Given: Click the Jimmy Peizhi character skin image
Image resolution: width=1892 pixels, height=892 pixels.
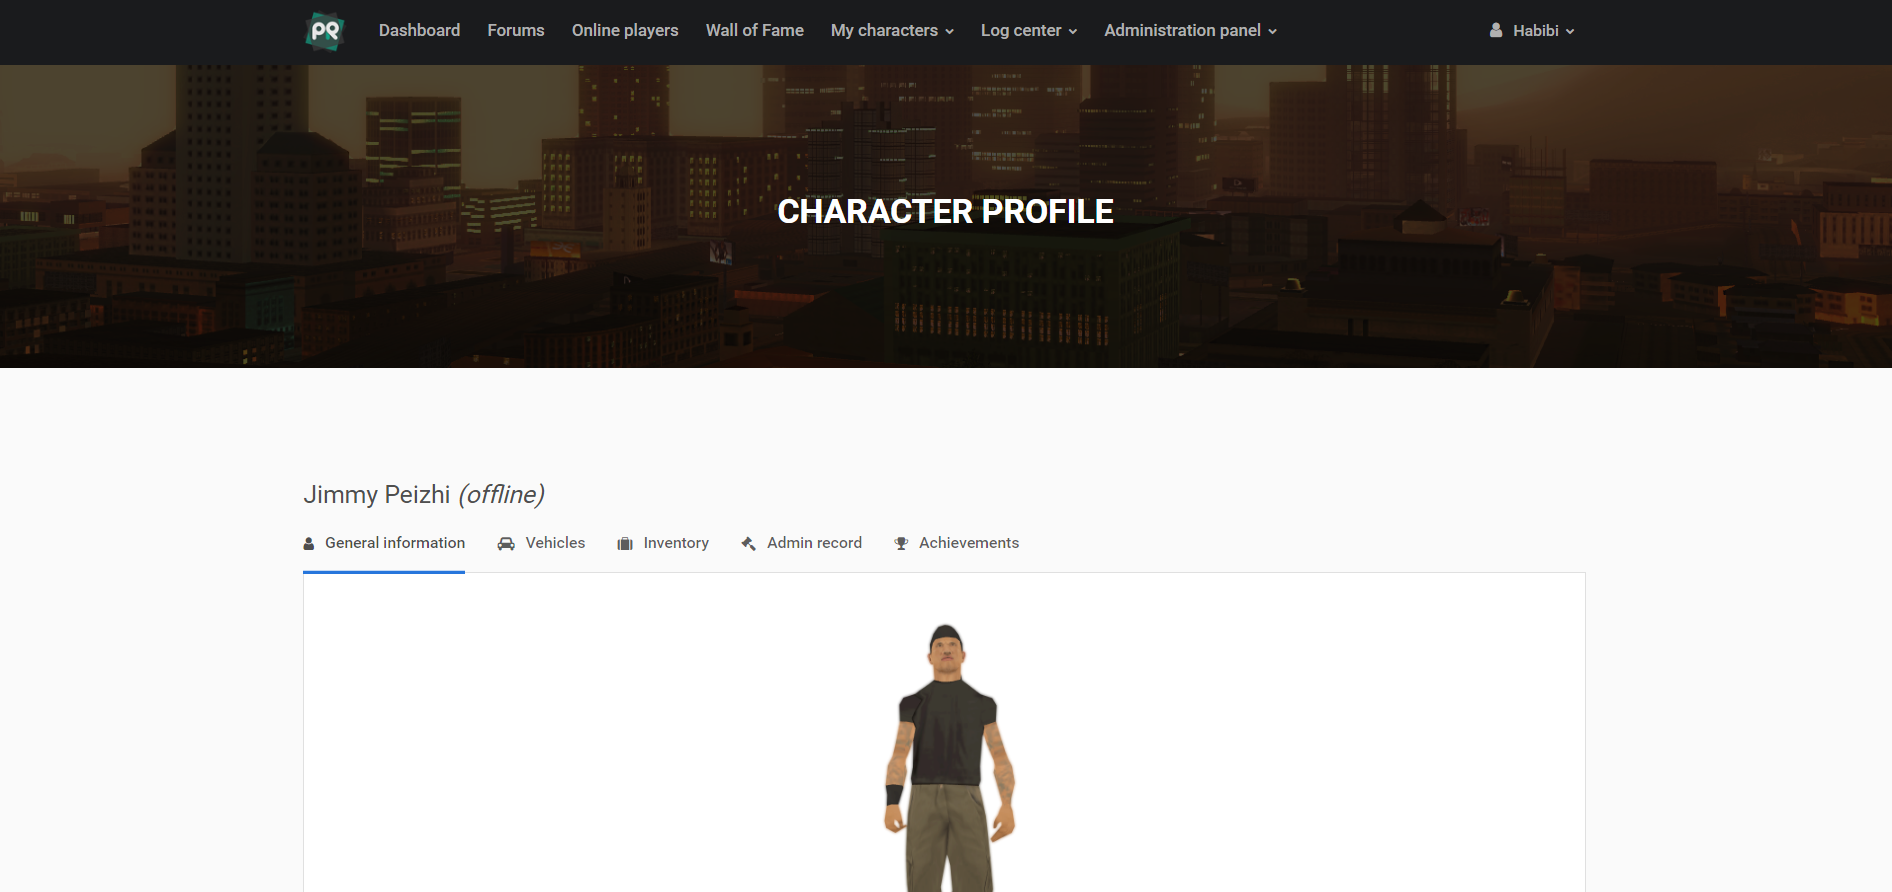Looking at the screenshot, I should coord(948,758).
